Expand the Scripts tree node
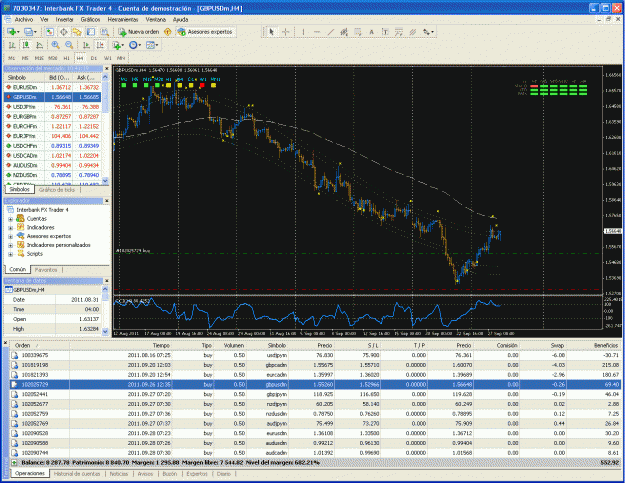This screenshot has height=483, width=625. [x=10, y=254]
